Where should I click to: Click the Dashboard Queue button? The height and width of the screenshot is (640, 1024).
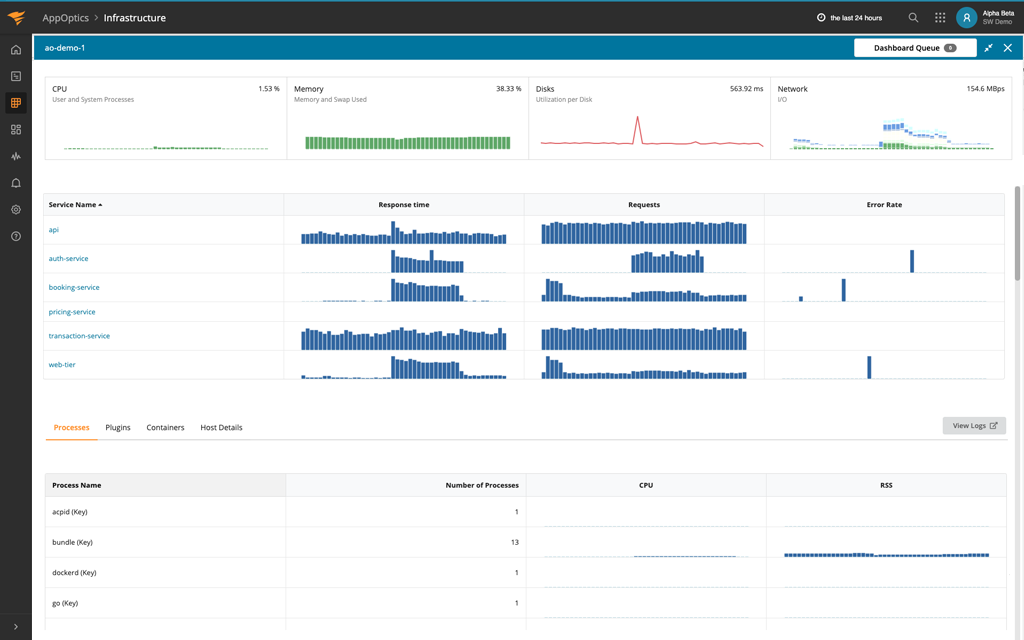tap(915, 48)
